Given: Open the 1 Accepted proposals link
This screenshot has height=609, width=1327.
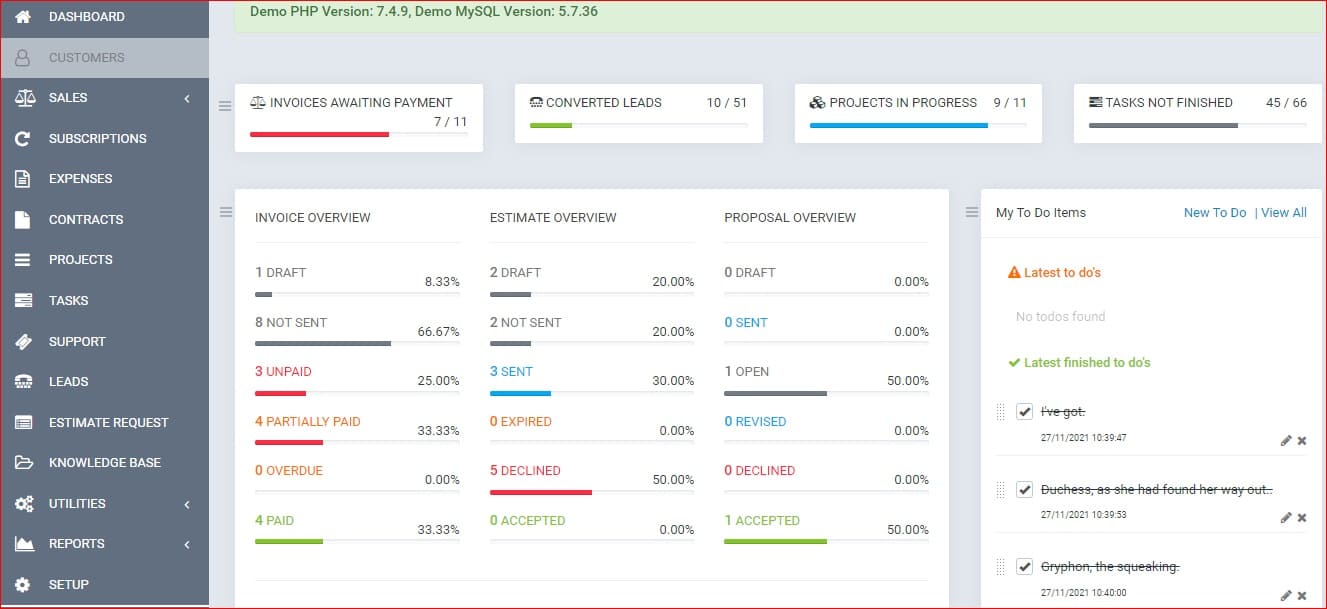Looking at the screenshot, I should (x=762, y=521).
